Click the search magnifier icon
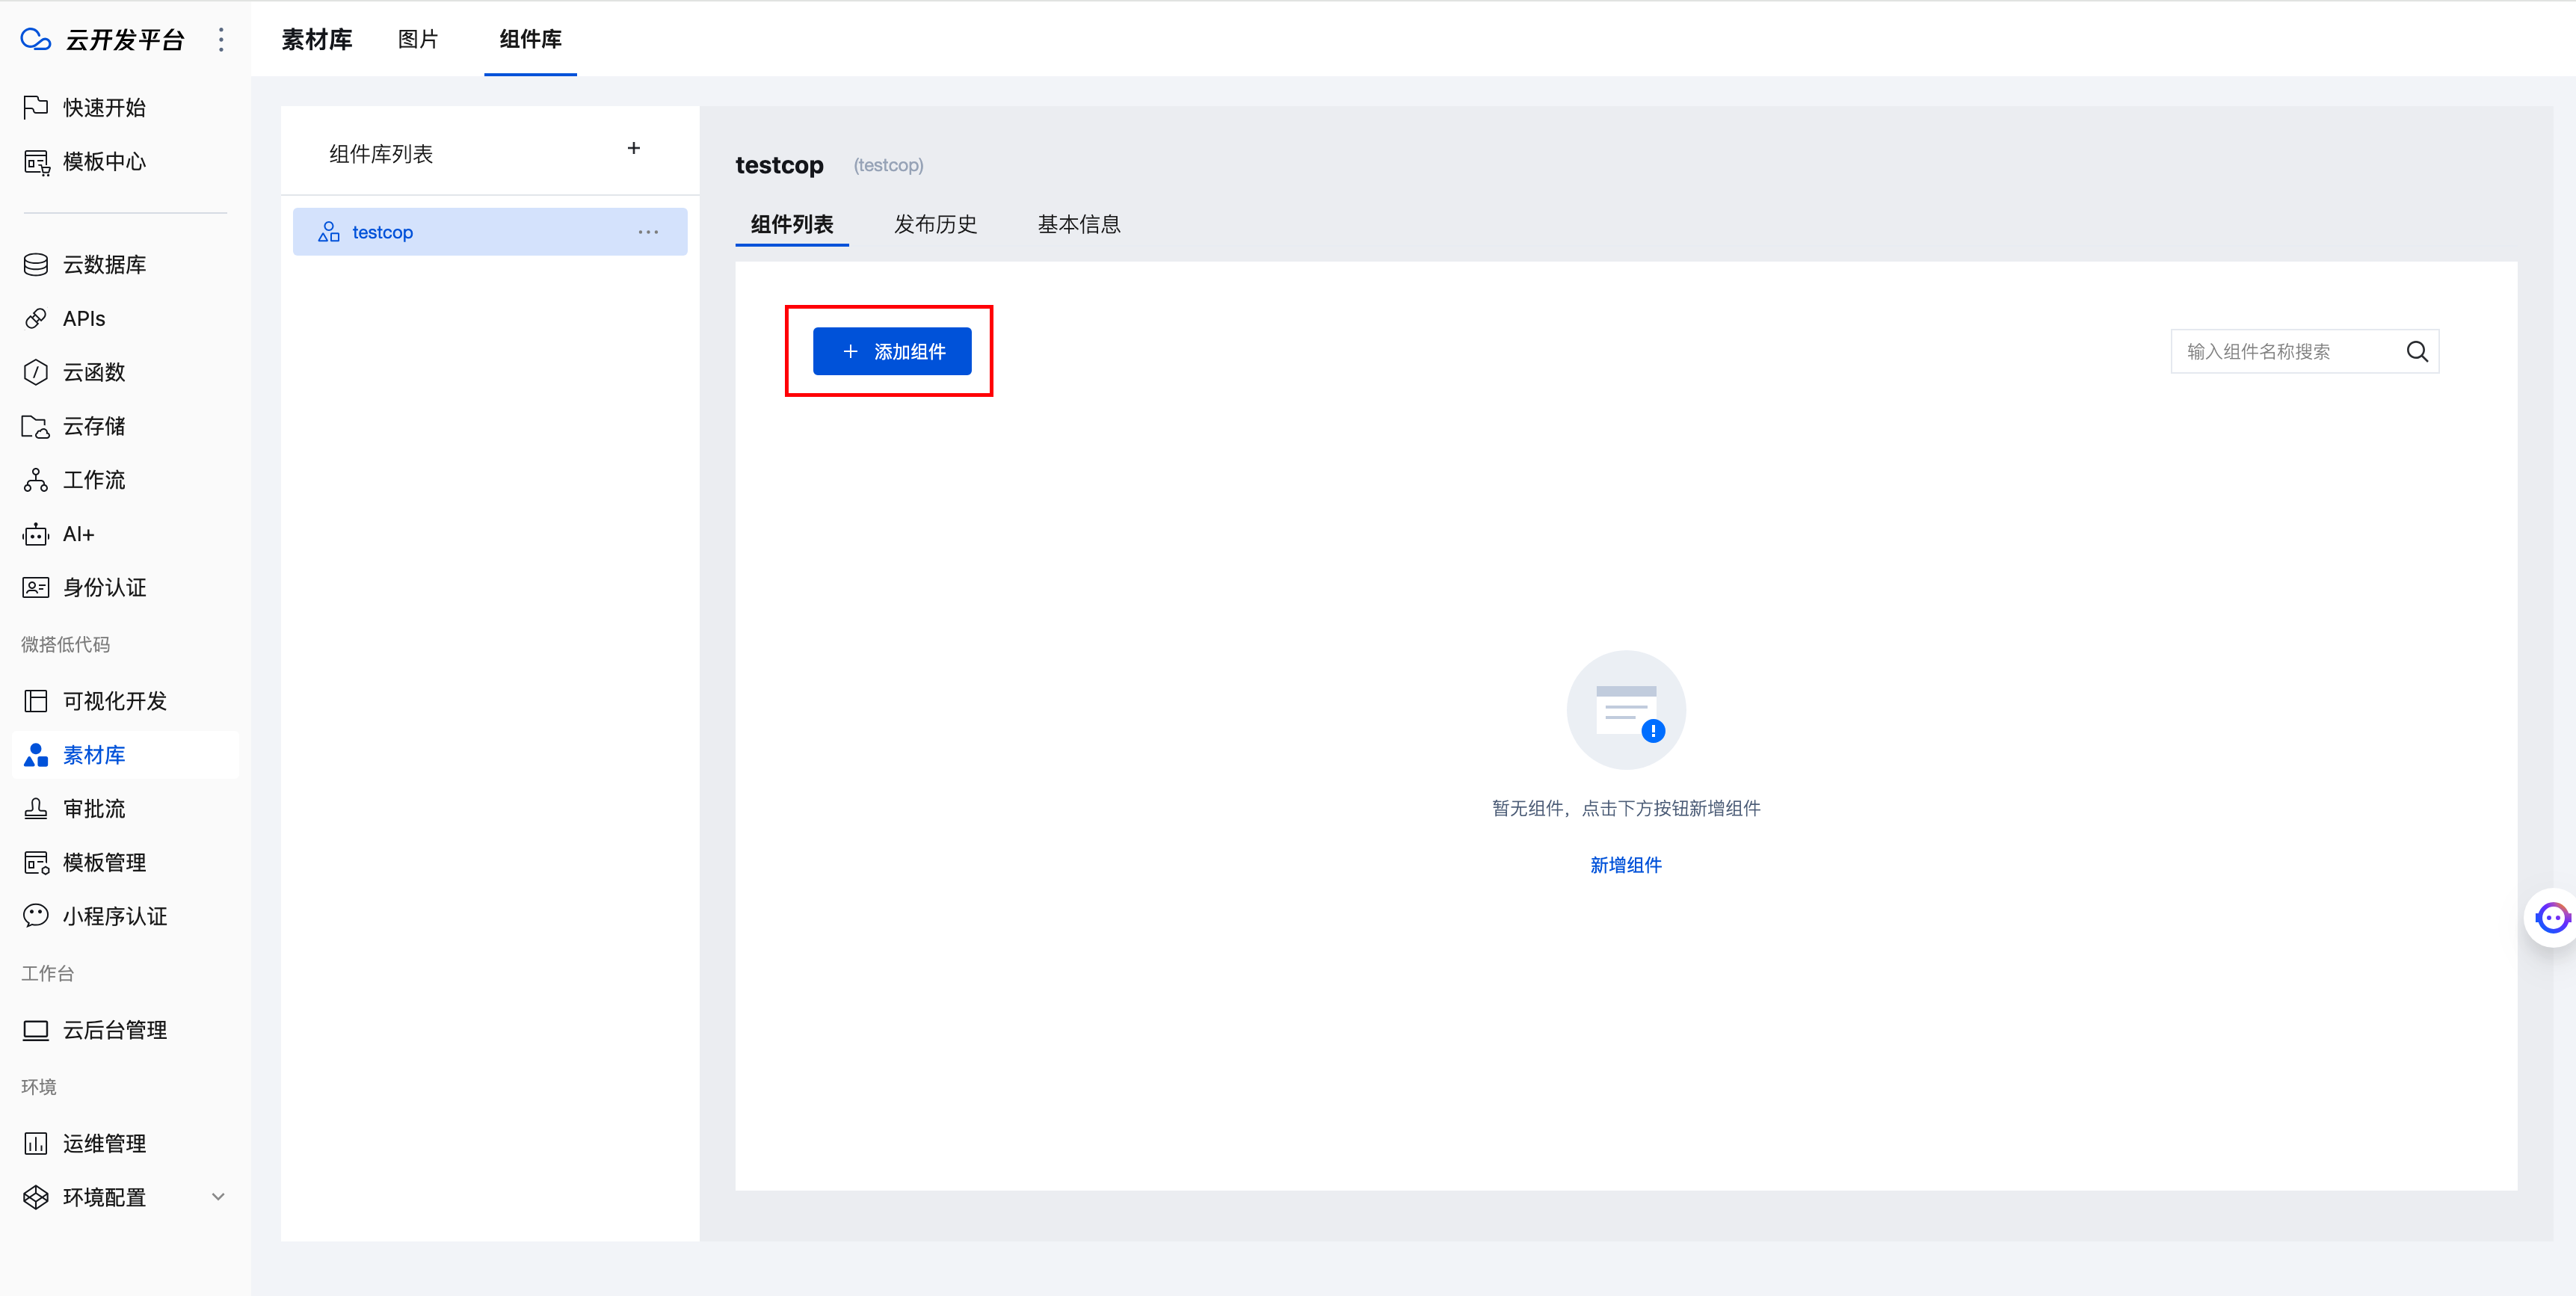2576x1296 pixels. 2416,351
